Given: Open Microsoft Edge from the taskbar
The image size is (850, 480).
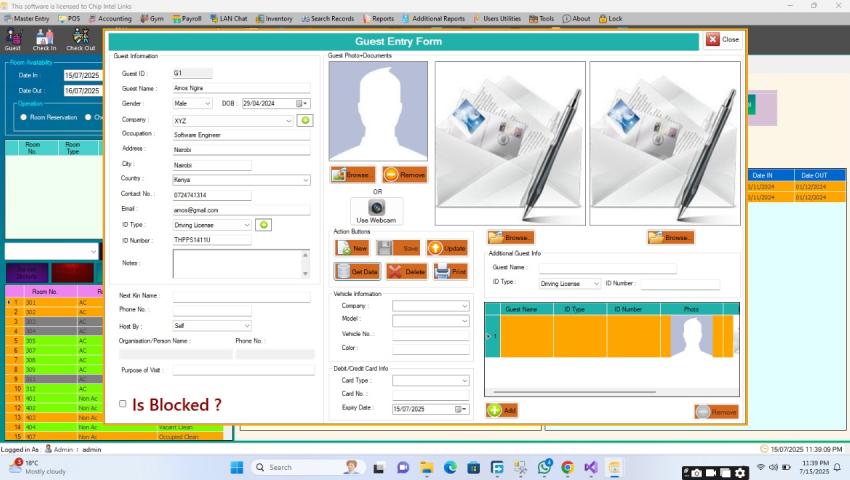Looking at the screenshot, I should coord(450,467).
